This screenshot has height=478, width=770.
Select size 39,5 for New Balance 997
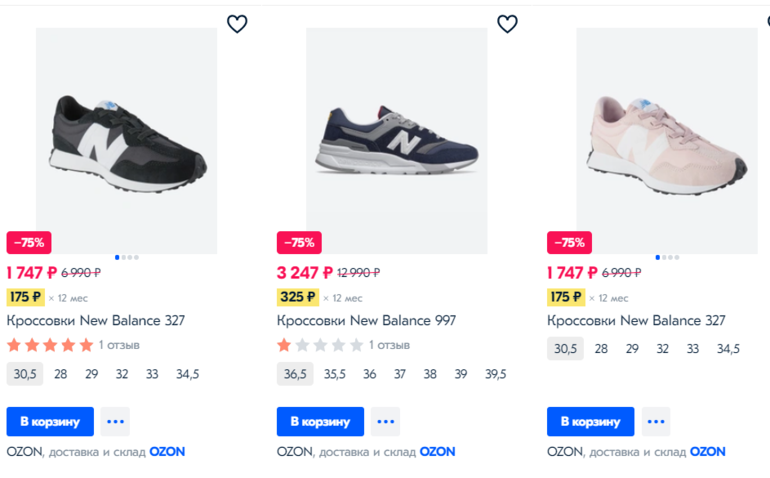click(x=496, y=375)
